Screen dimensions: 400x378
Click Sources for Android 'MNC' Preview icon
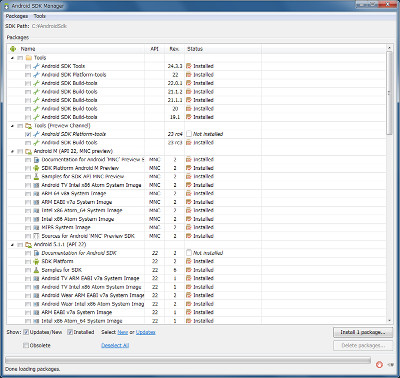click(x=36, y=236)
